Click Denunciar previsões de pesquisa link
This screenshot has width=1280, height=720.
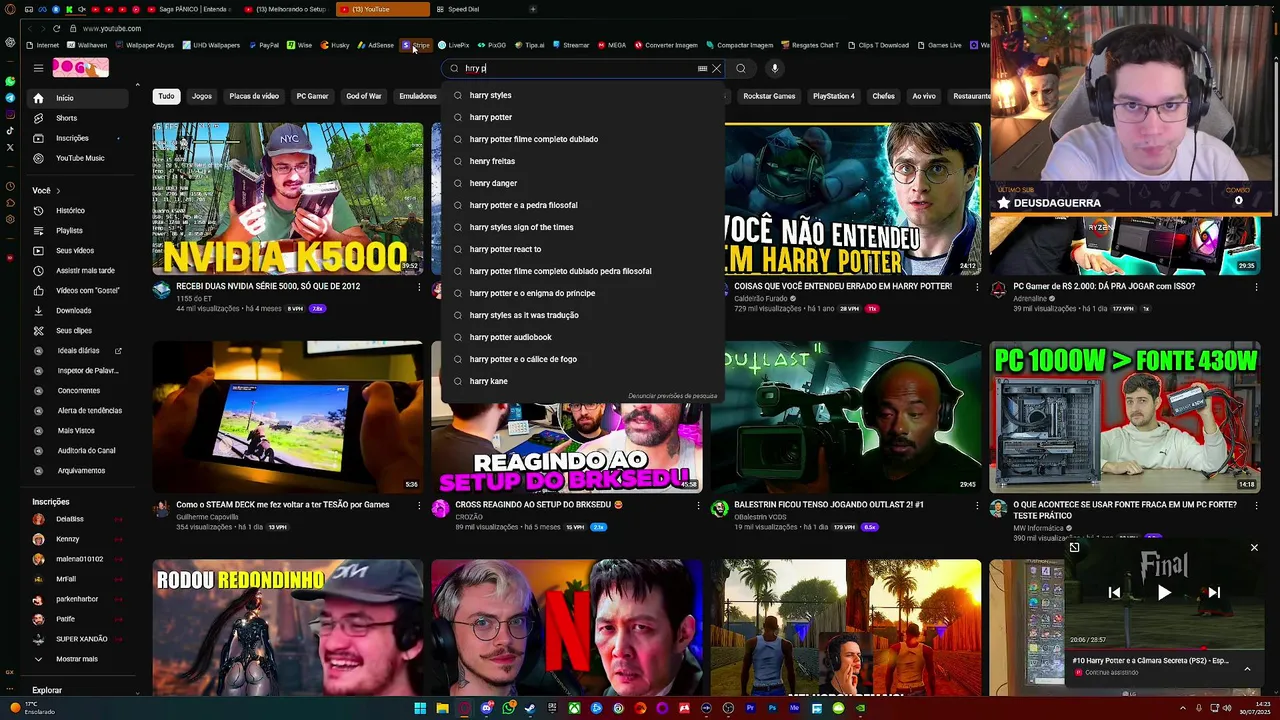point(672,396)
